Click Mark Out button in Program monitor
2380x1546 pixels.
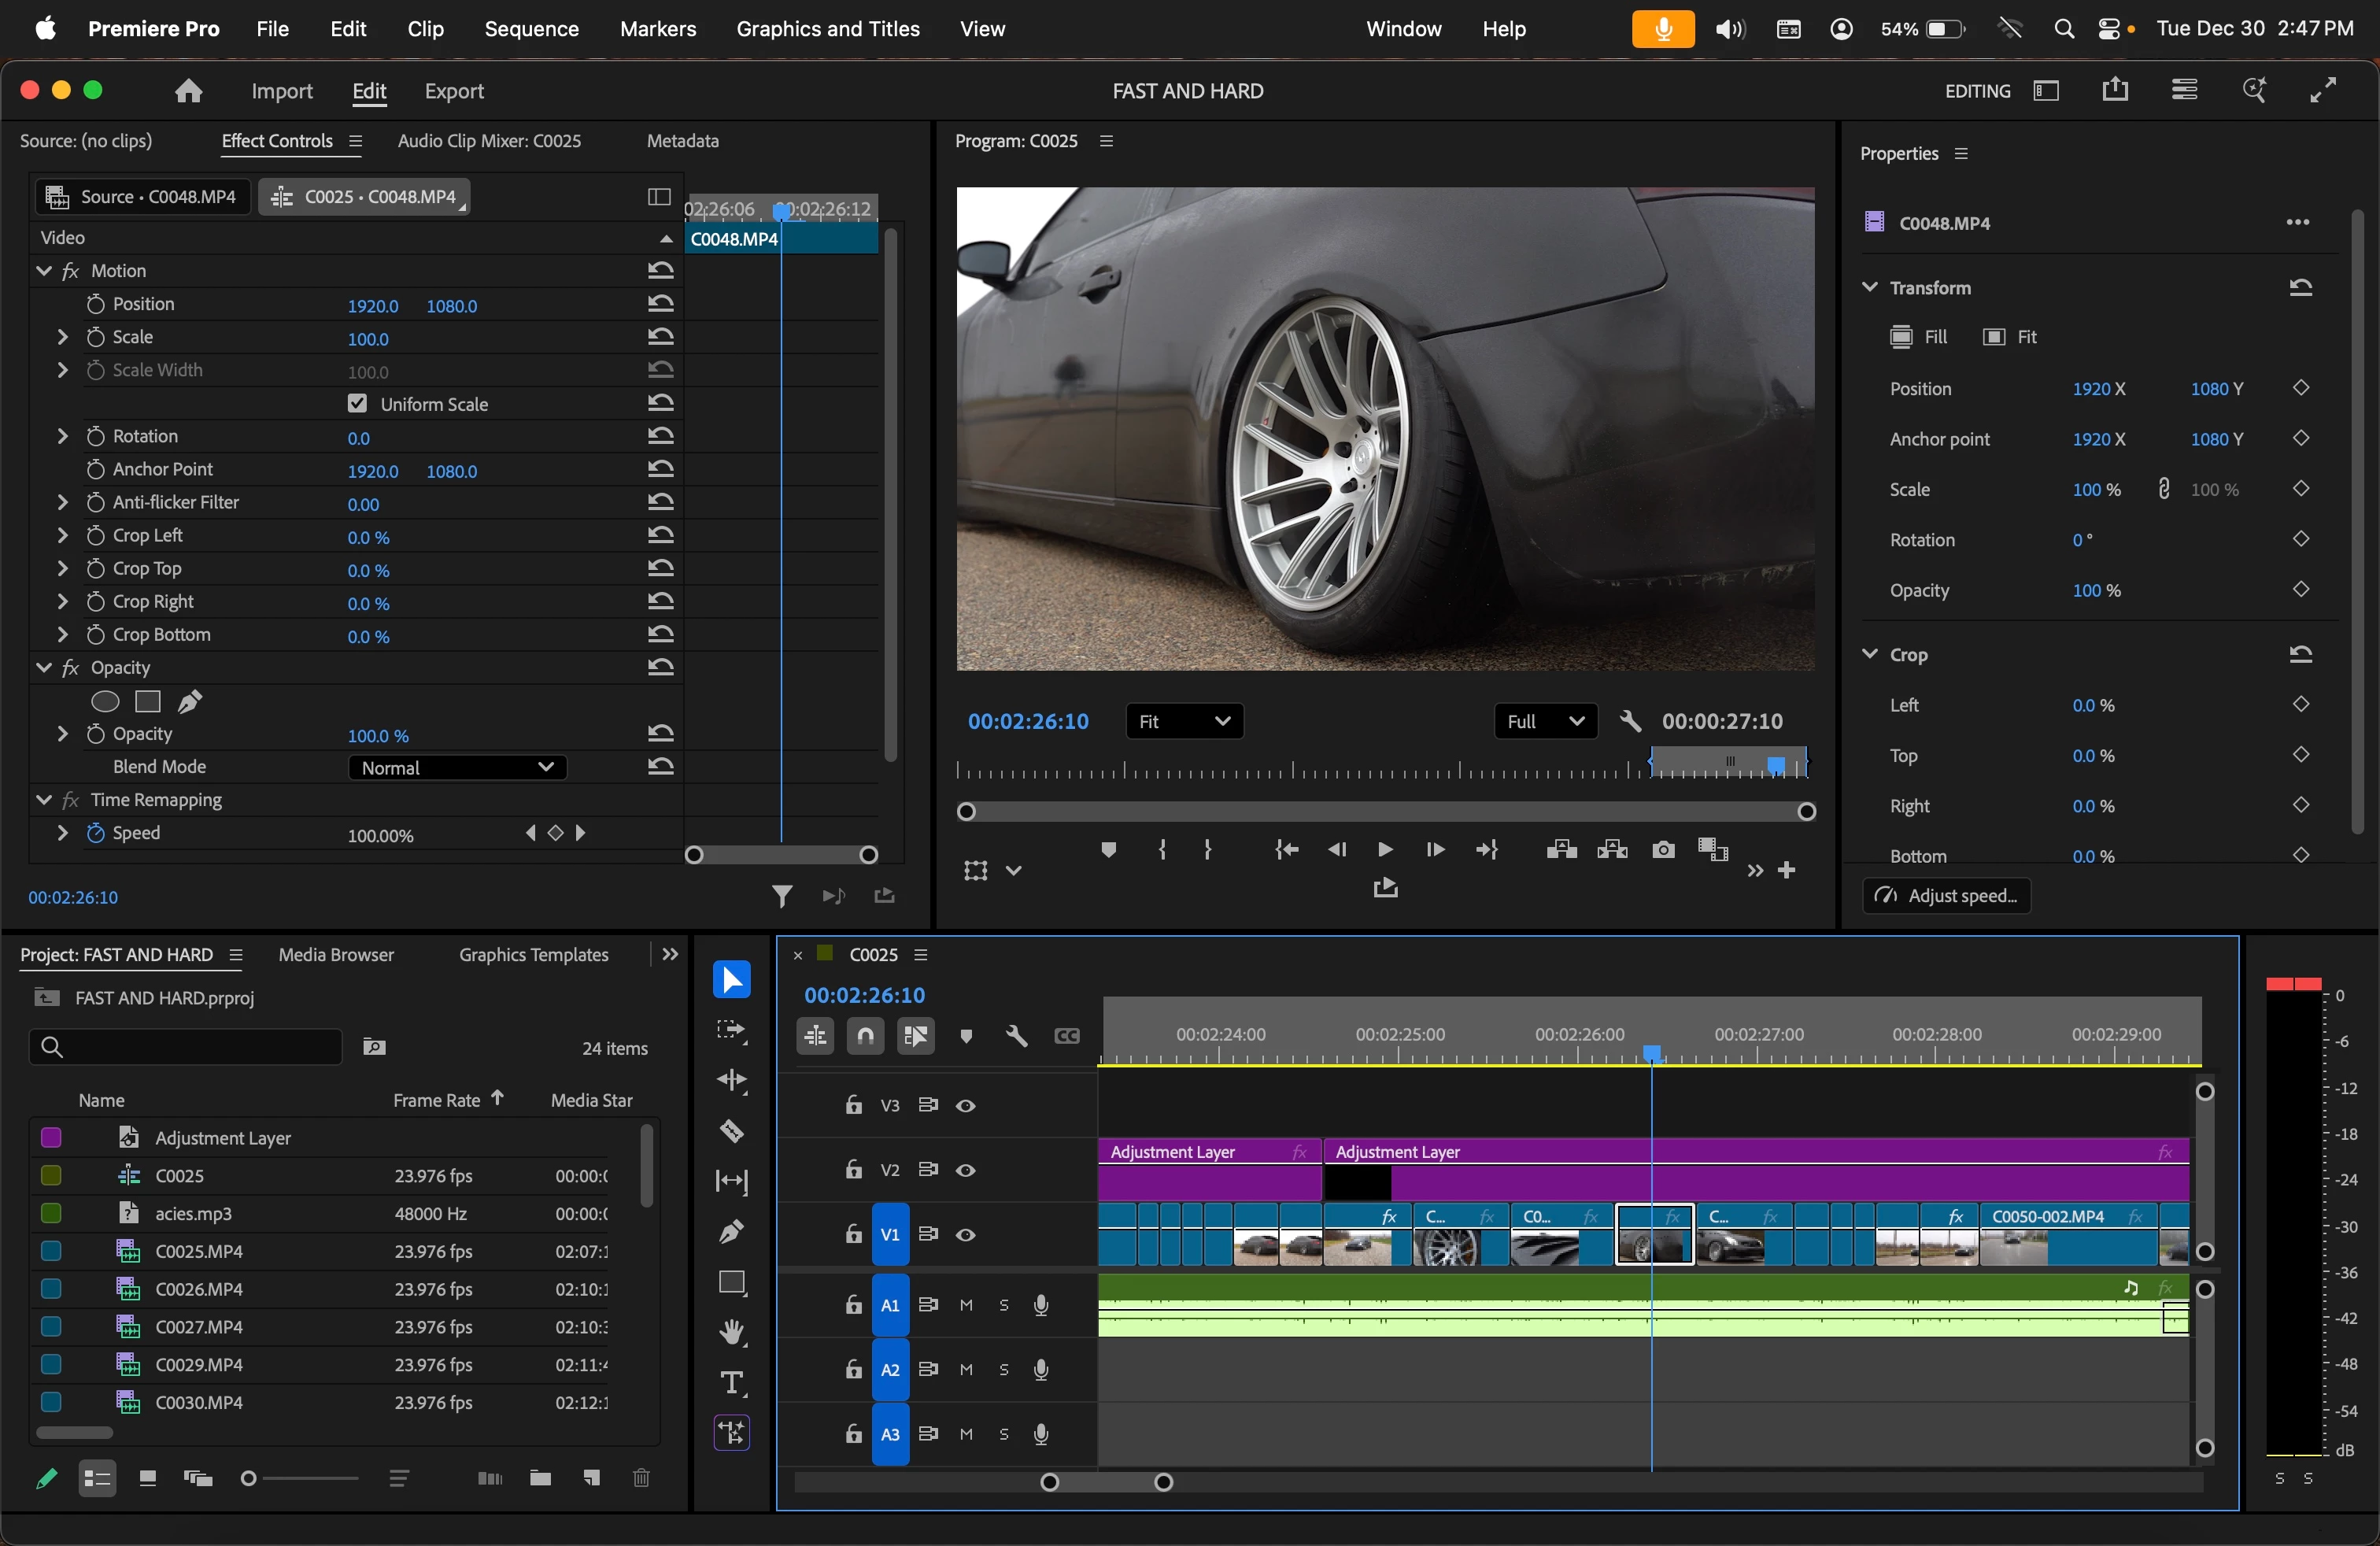click(x=1208, y=850)
